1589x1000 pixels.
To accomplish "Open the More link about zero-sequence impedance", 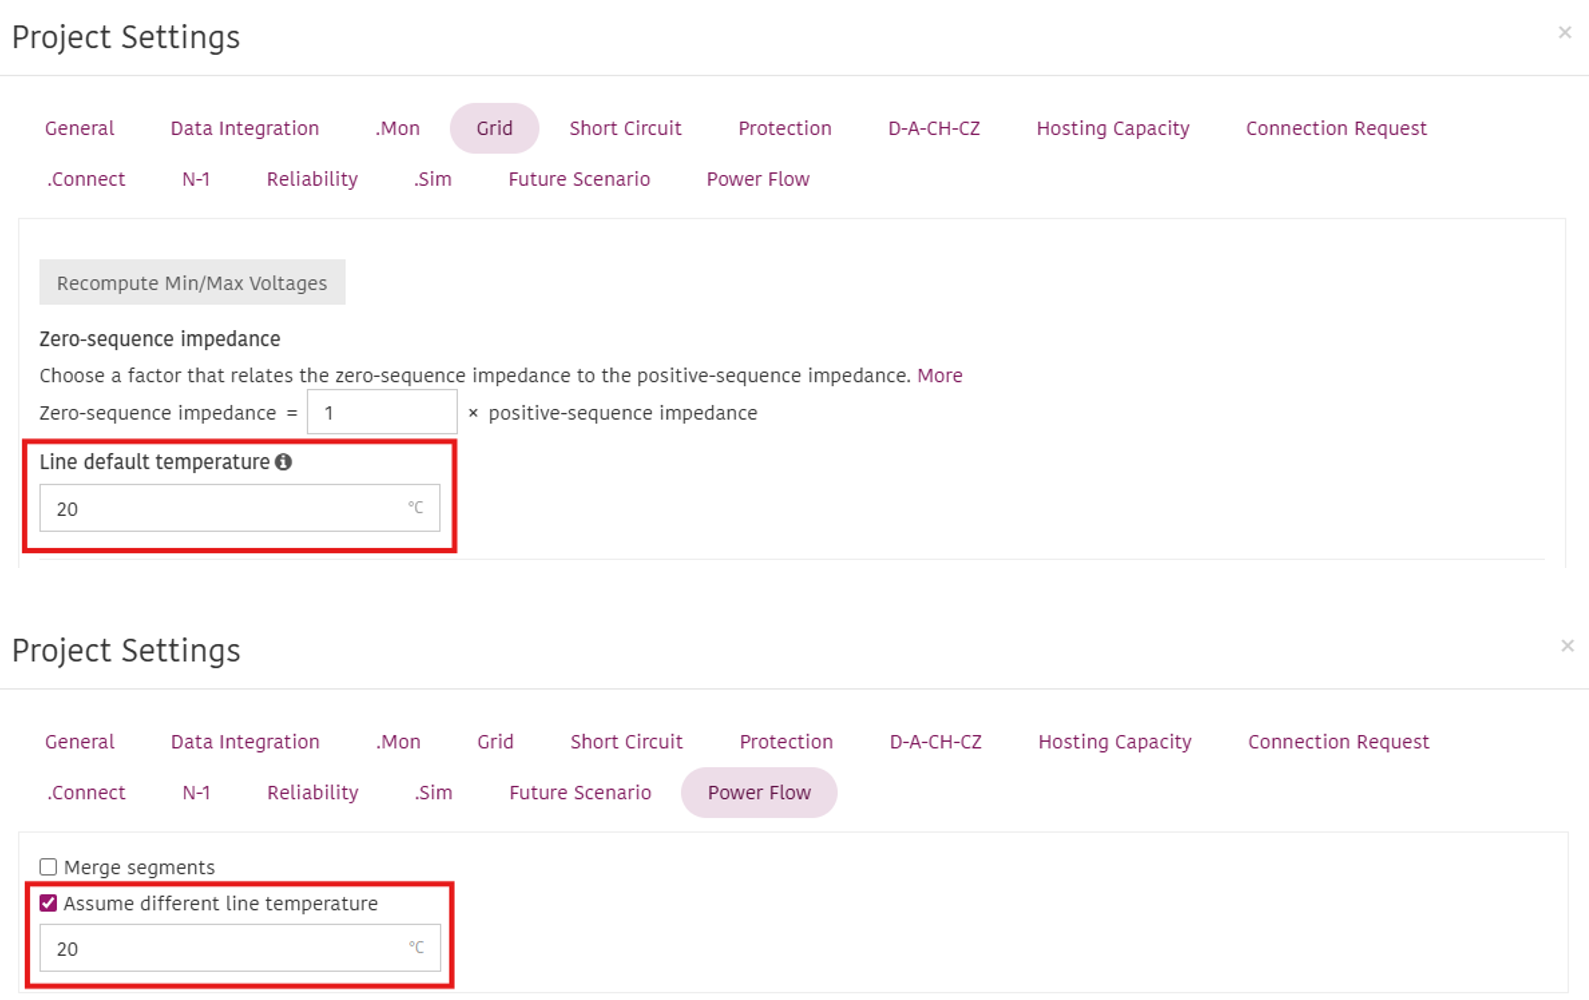I will coord(940,376).
